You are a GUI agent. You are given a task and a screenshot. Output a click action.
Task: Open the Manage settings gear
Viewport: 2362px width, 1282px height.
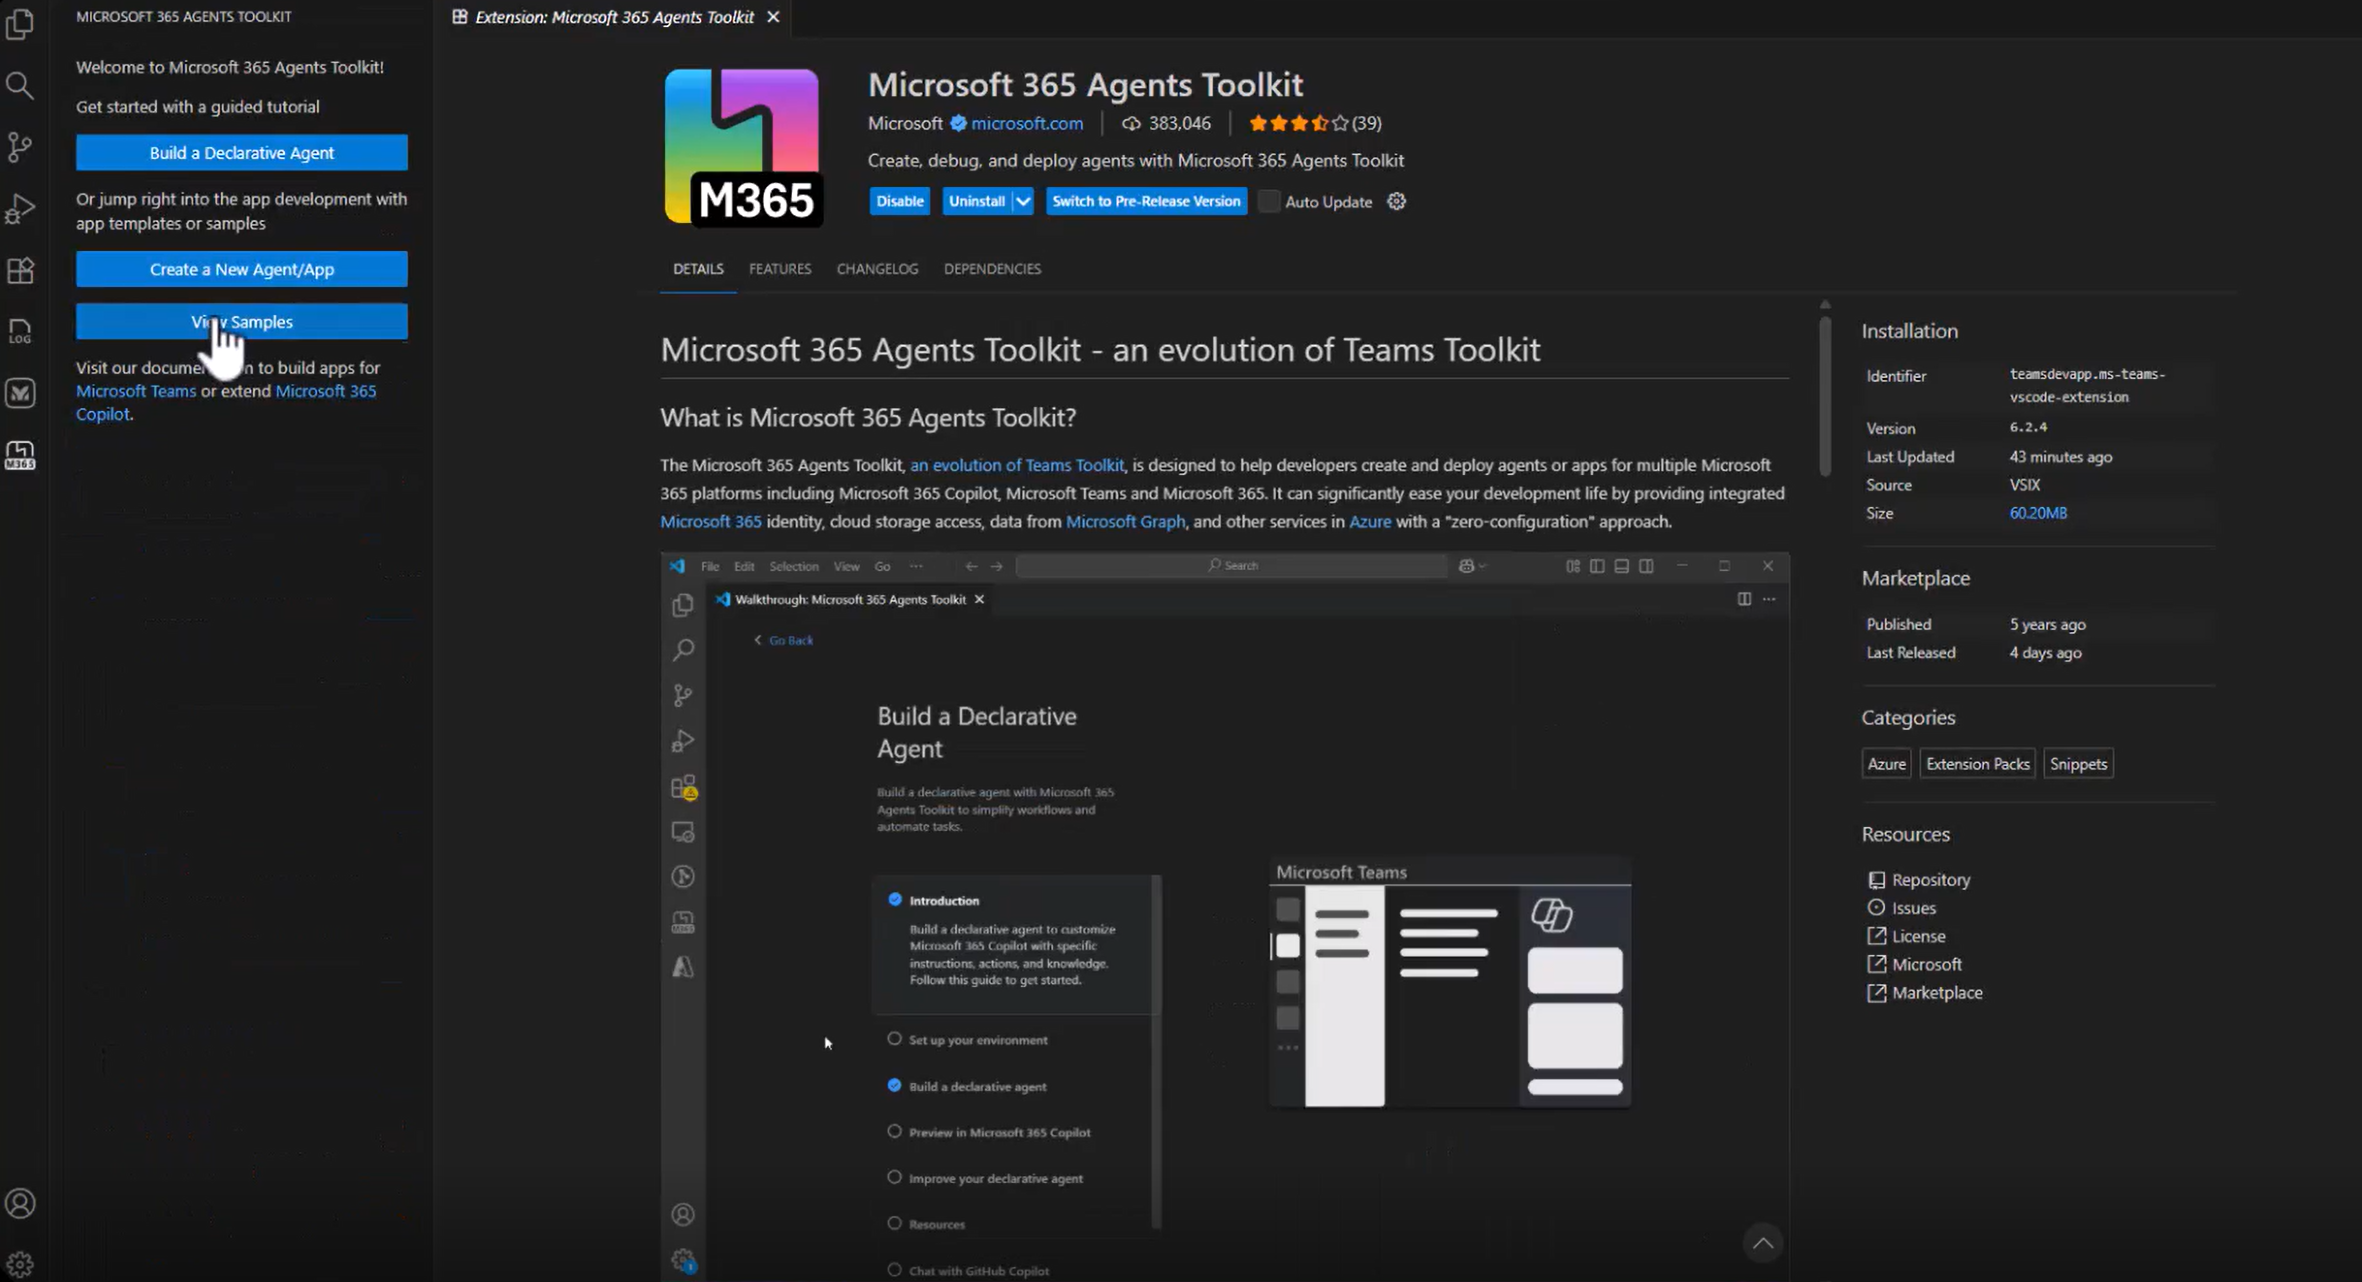(x=21, y=1262)
